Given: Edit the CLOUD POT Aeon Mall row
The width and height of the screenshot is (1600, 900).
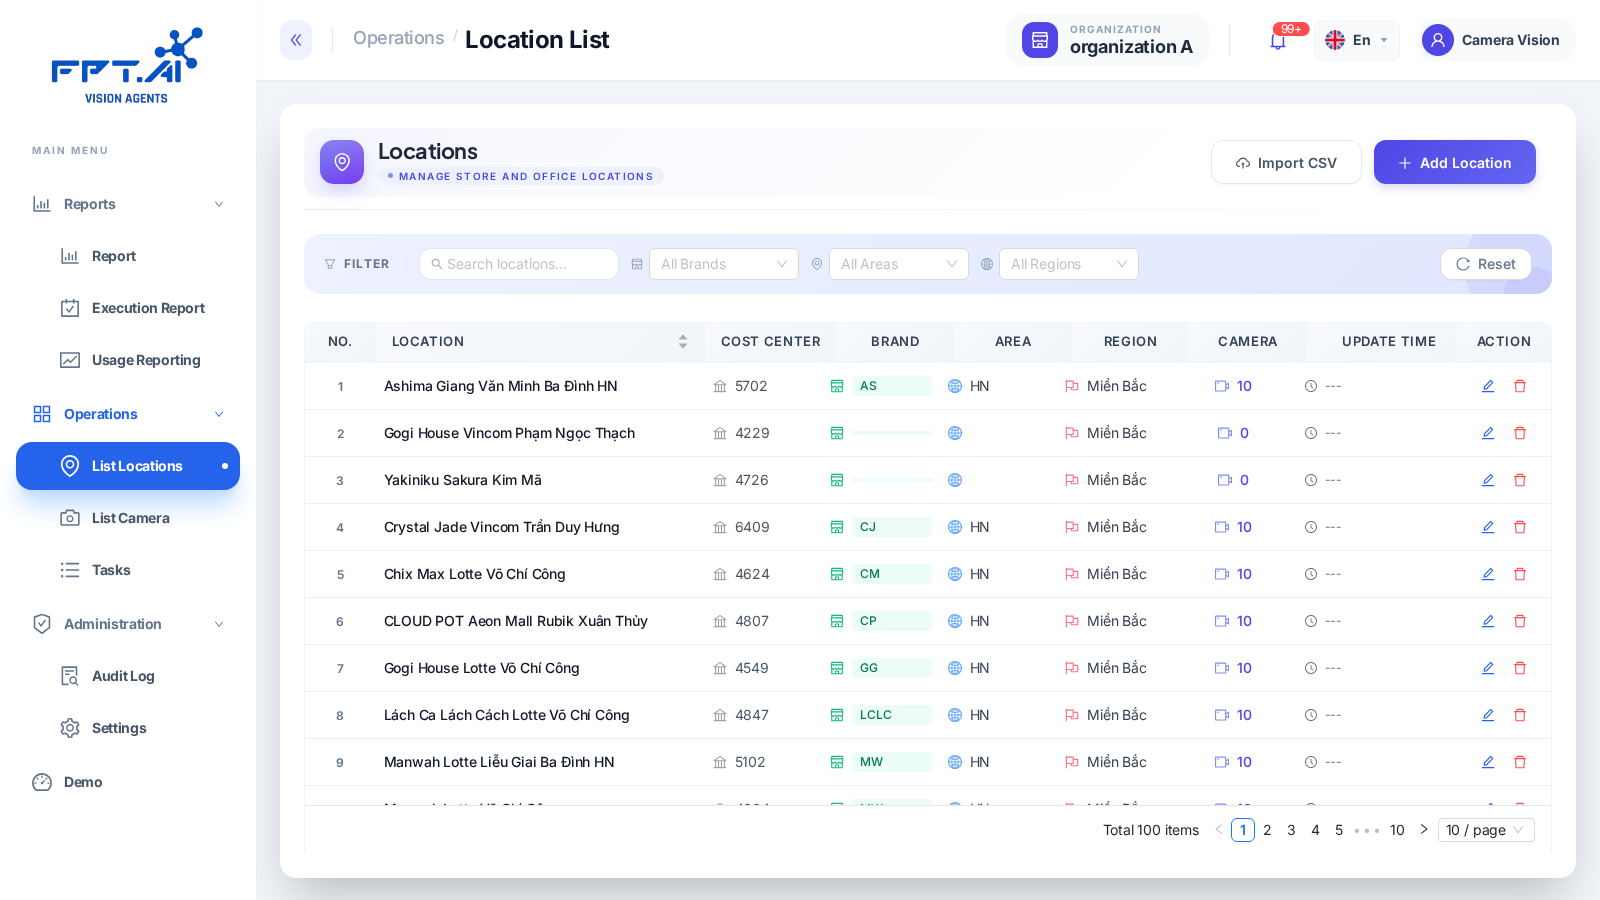Looking at the screenshot, I should [x=1488, y=621].
